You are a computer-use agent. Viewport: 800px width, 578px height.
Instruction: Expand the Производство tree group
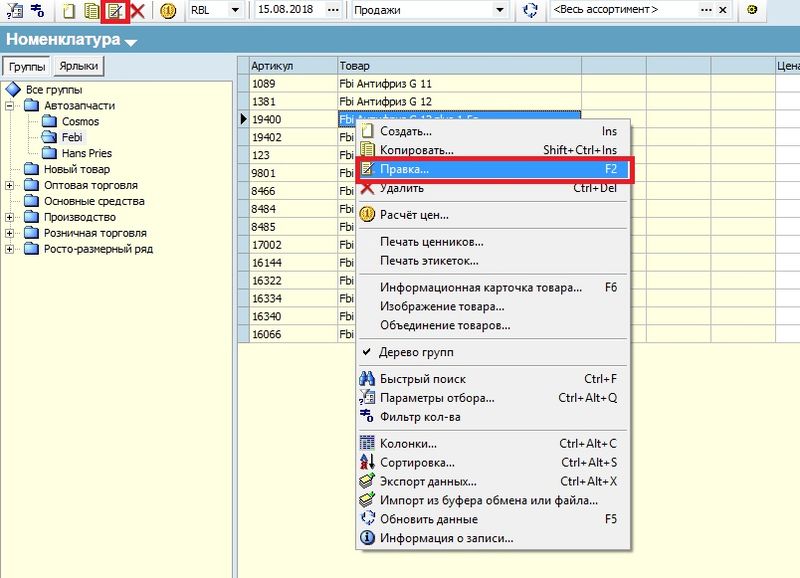tap(10, 217)
